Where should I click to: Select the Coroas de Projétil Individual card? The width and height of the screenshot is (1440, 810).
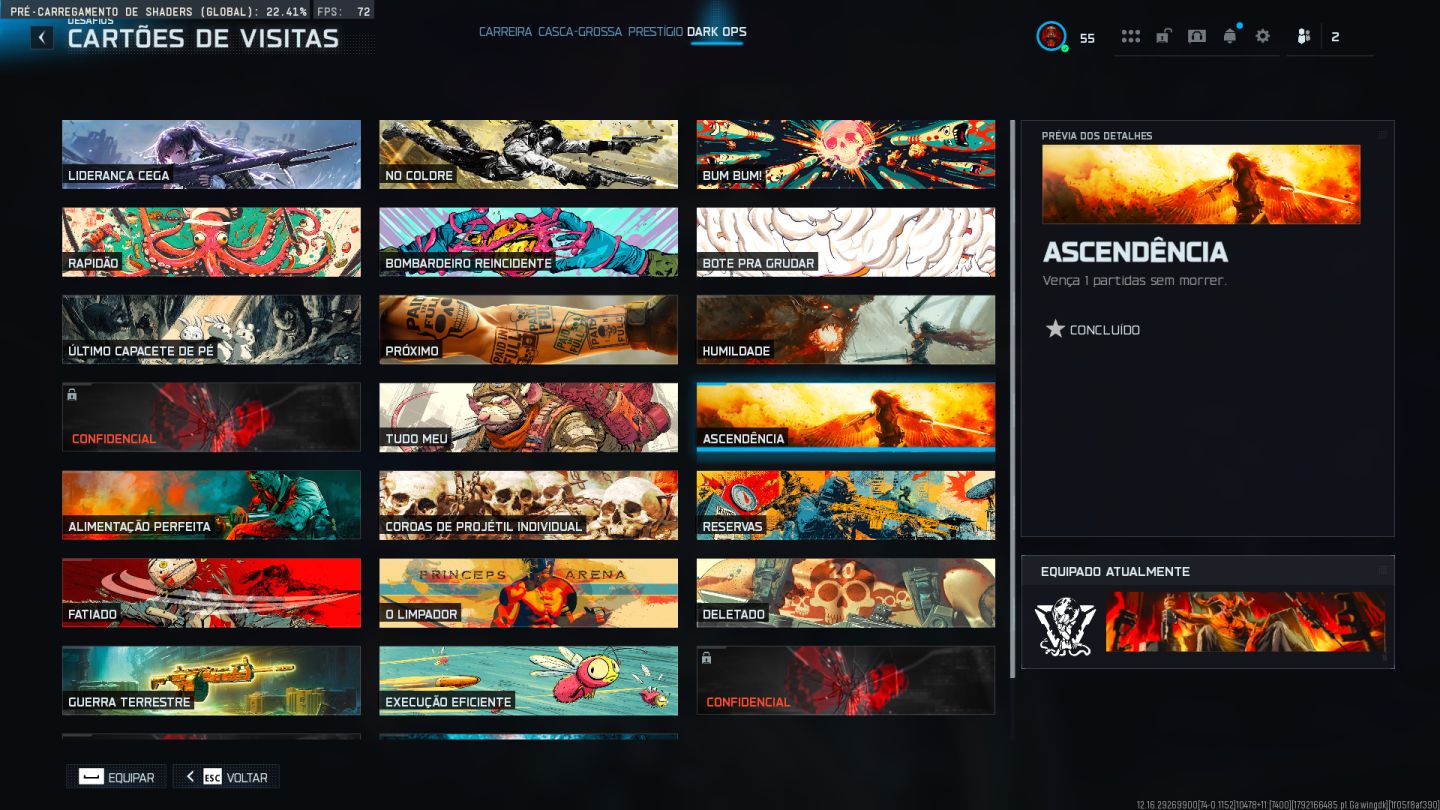click(x=528, y=505)
